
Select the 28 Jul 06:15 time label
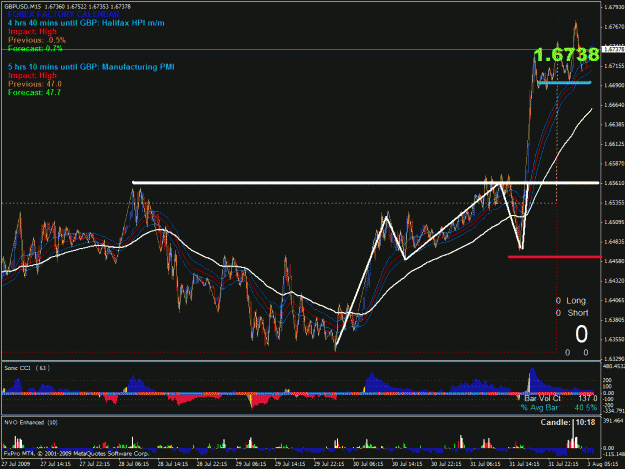pos(134,464)
